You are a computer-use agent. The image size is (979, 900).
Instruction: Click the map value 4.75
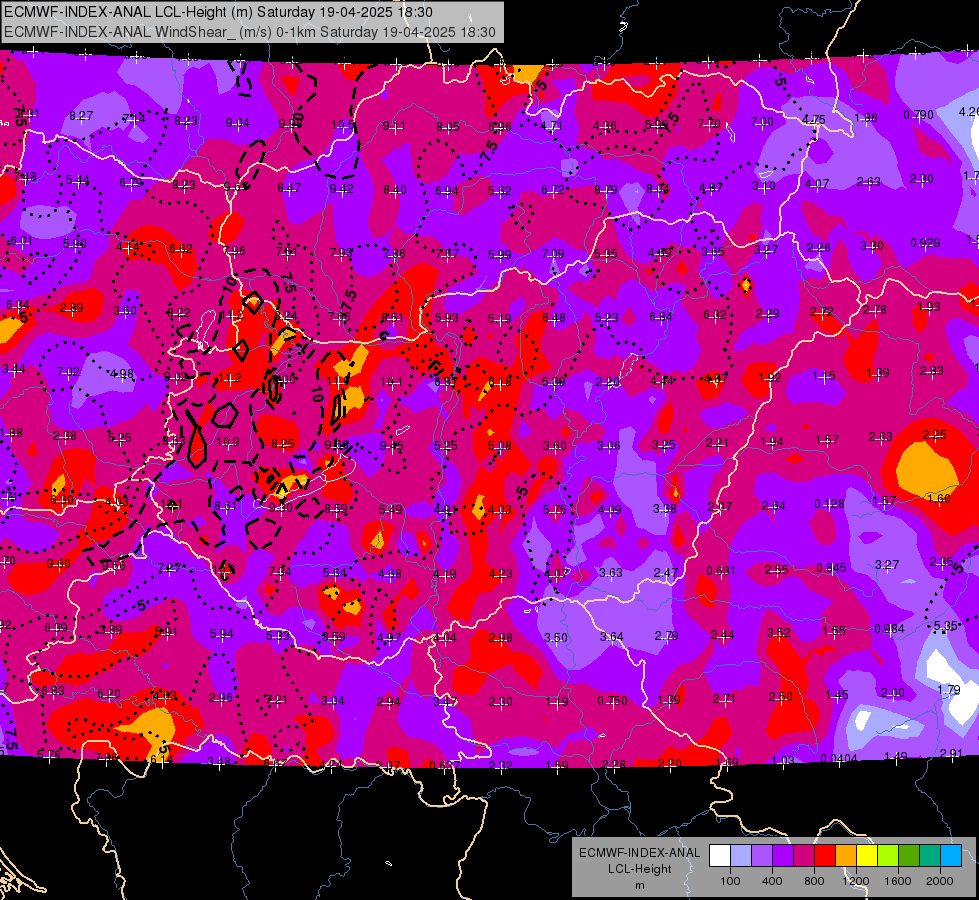(x=814, y=119)
